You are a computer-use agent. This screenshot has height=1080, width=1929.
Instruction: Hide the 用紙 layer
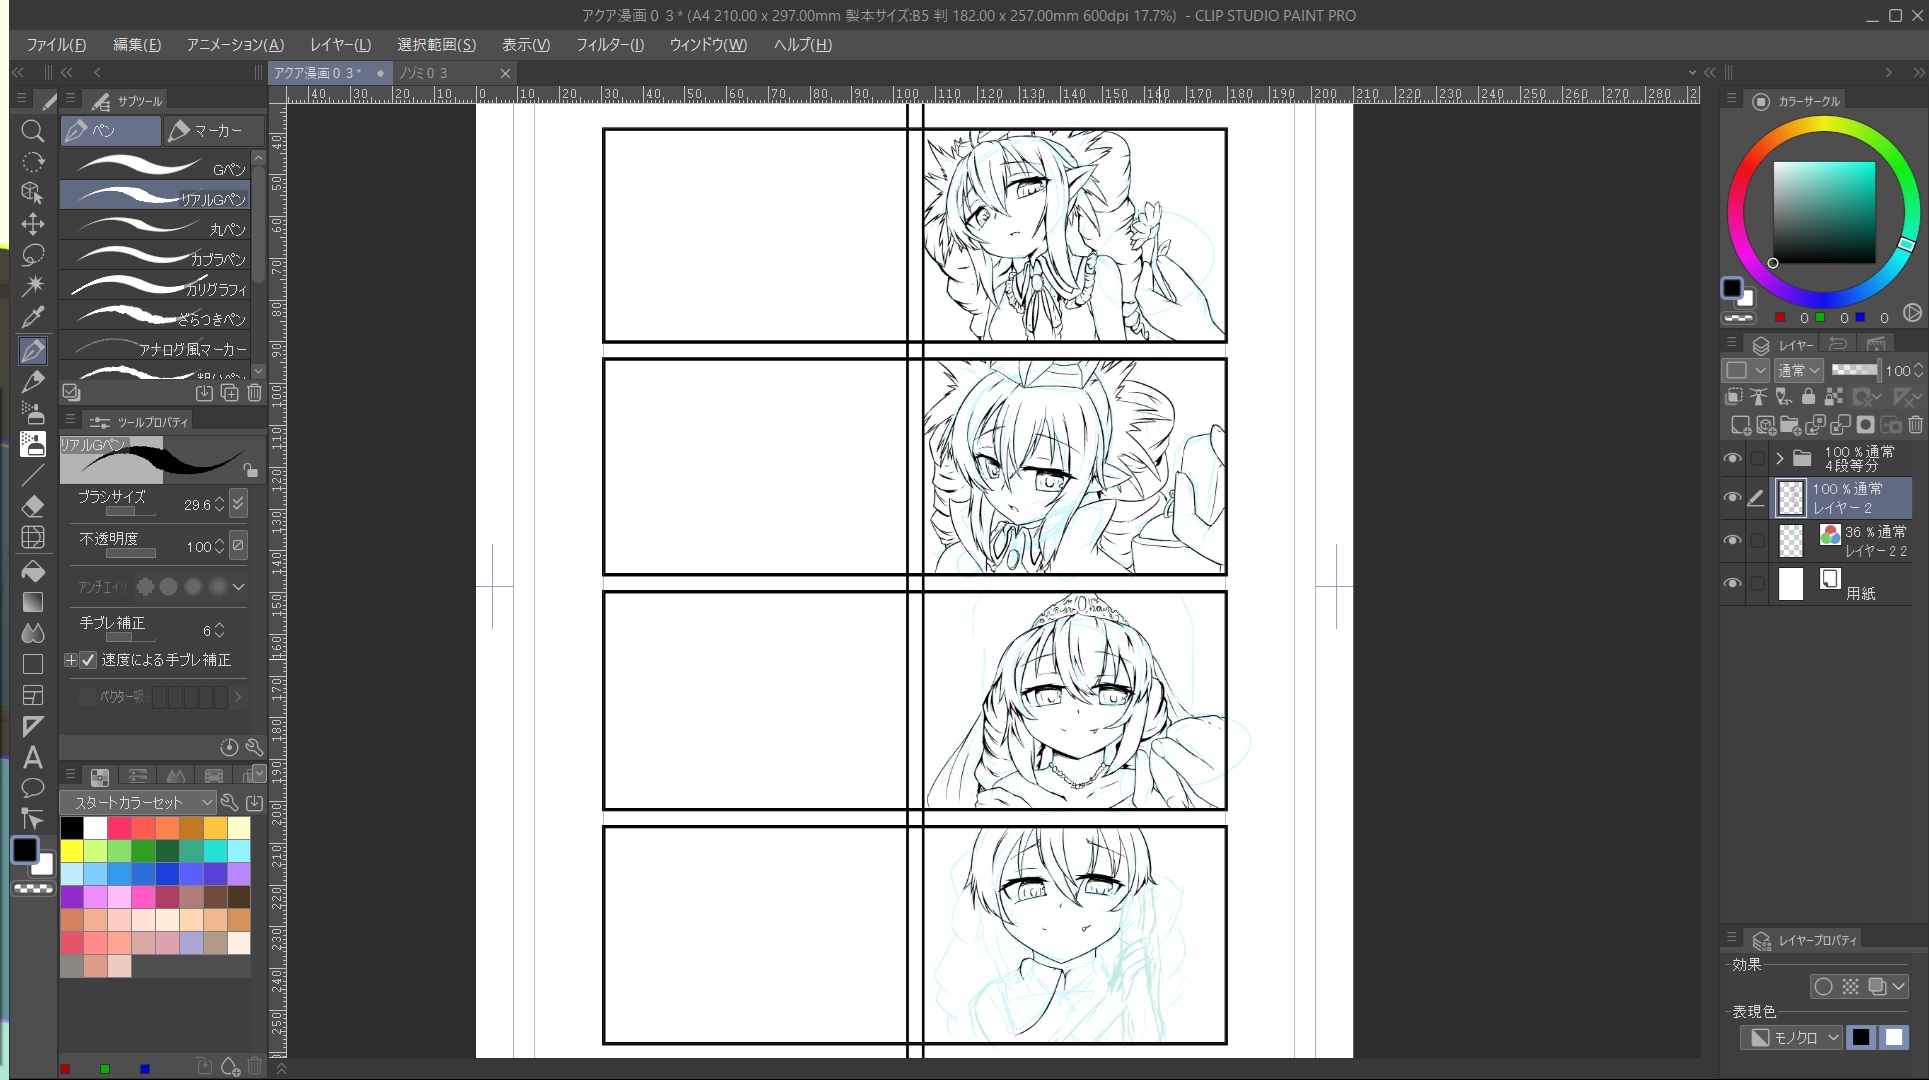(1732, 583)
